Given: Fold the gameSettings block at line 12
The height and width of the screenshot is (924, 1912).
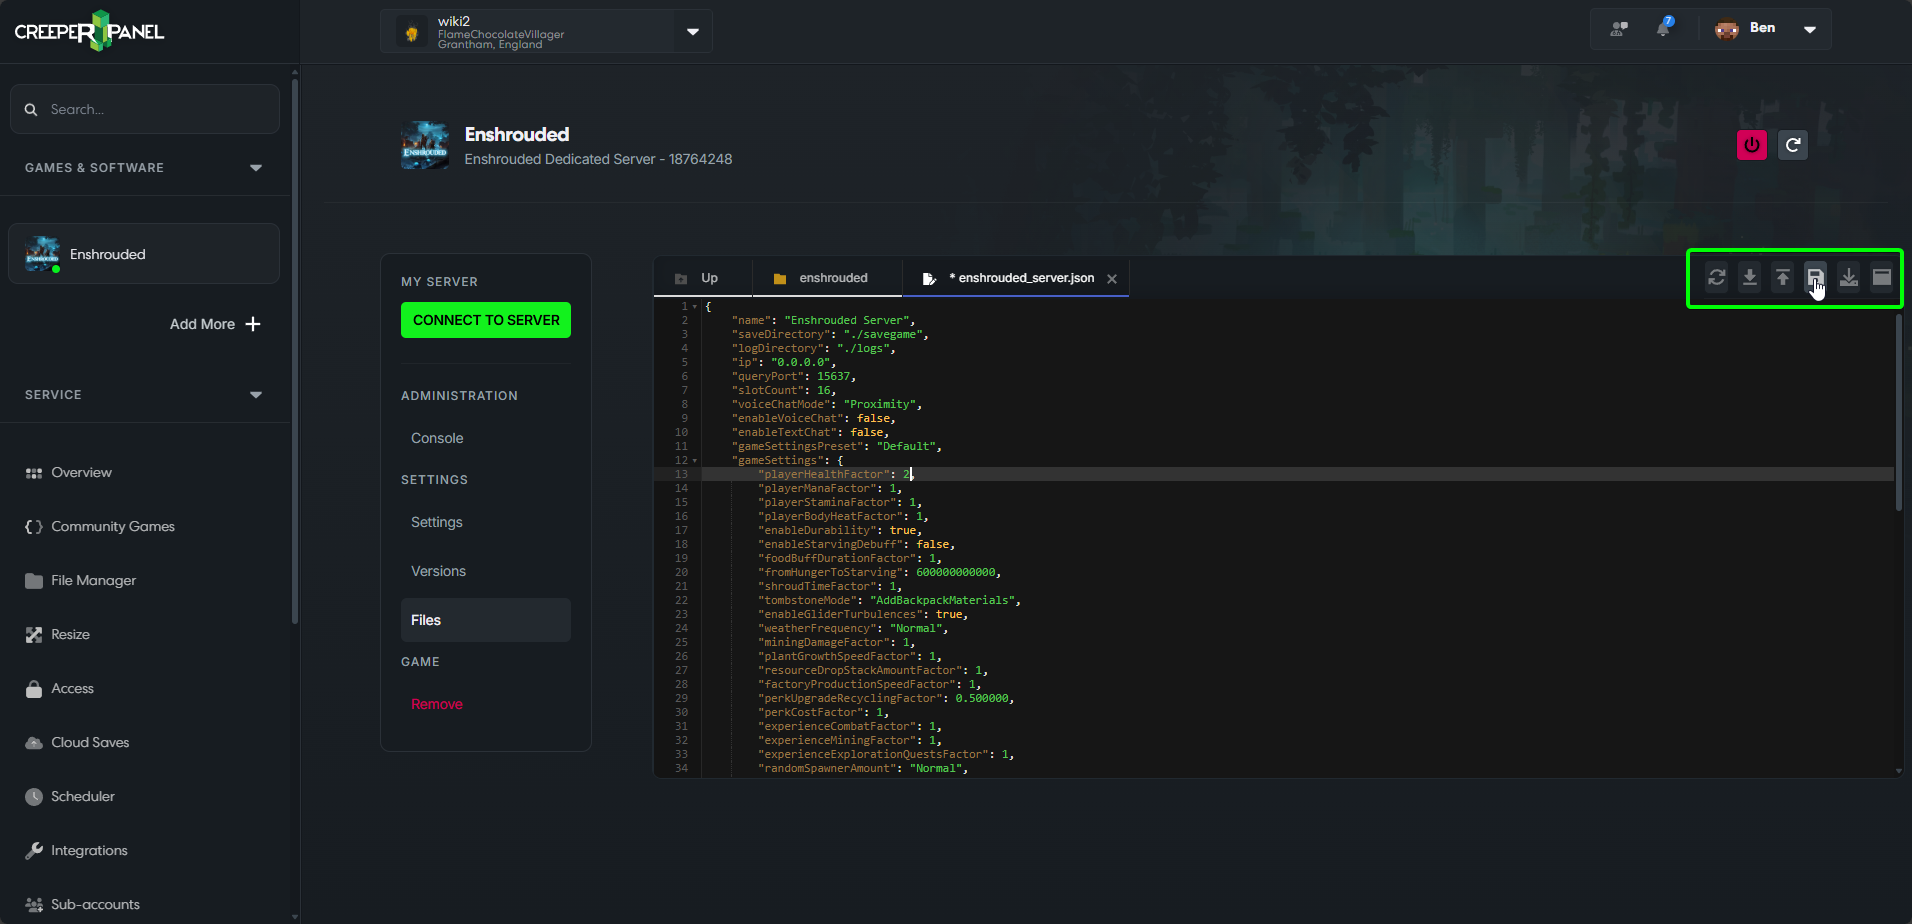Looking at the screenshot, I should coord(695,461).
